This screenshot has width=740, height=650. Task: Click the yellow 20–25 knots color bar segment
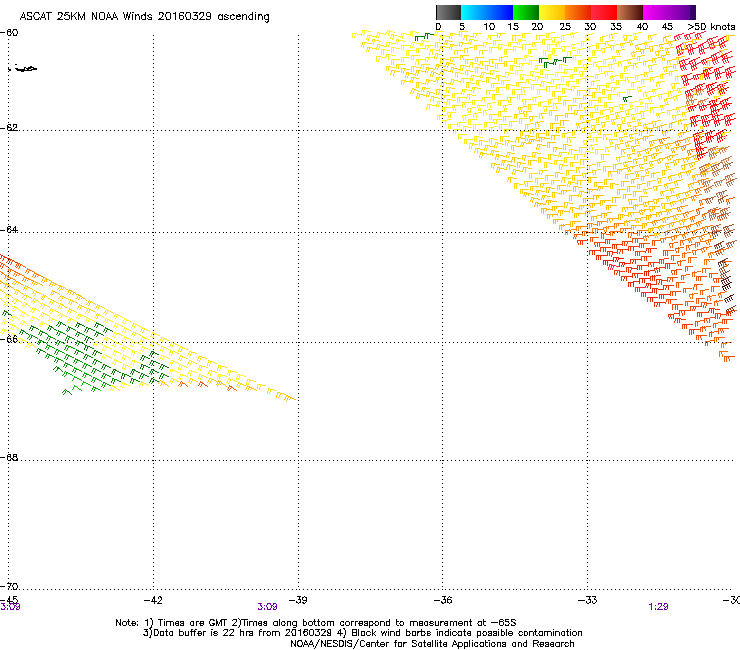[552, 12]
